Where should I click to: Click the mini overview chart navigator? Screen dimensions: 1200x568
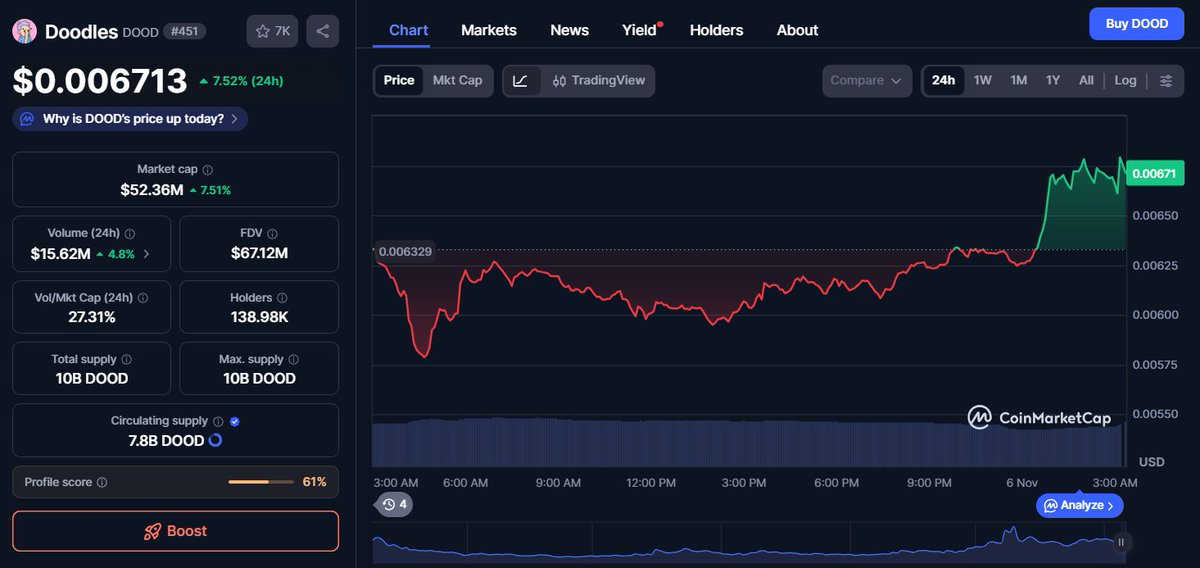point(747,544)
